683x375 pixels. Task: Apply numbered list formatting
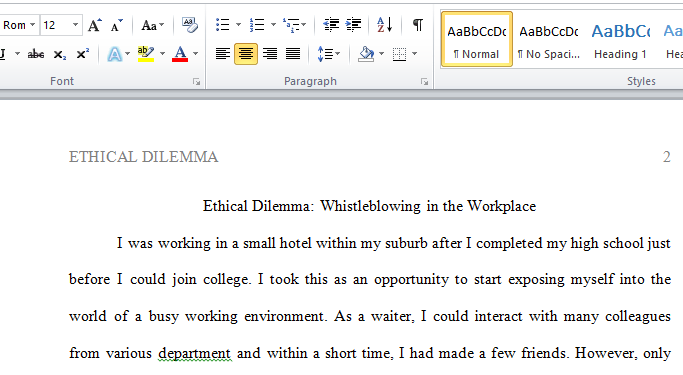tap(257, 25)
